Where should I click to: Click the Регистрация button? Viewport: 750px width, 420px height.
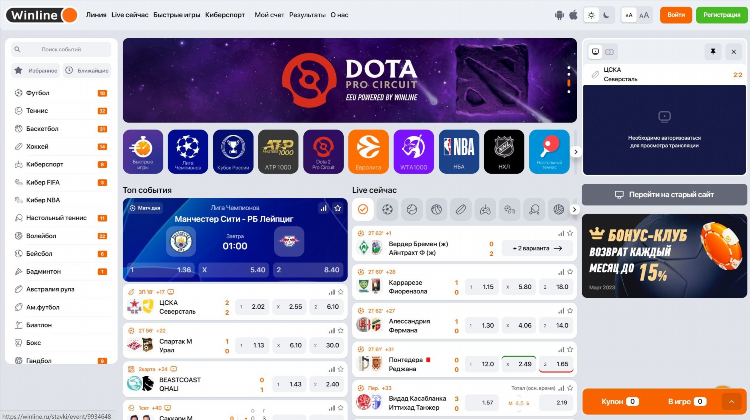click(722, 15)
